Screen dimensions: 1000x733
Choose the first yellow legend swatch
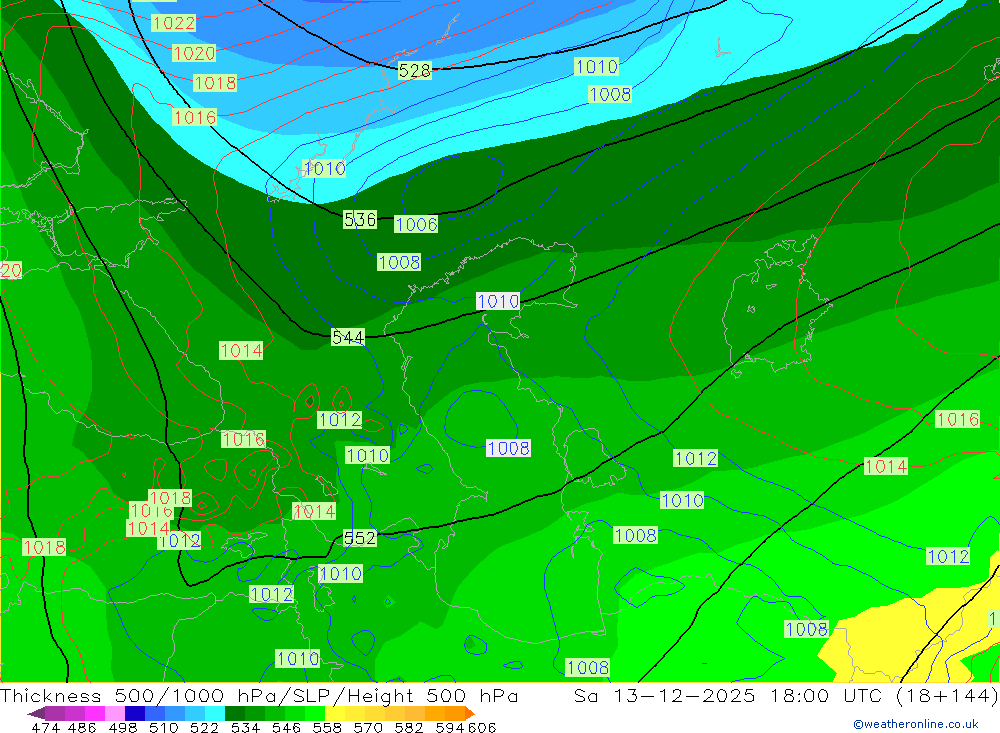(x=335, y=713)
